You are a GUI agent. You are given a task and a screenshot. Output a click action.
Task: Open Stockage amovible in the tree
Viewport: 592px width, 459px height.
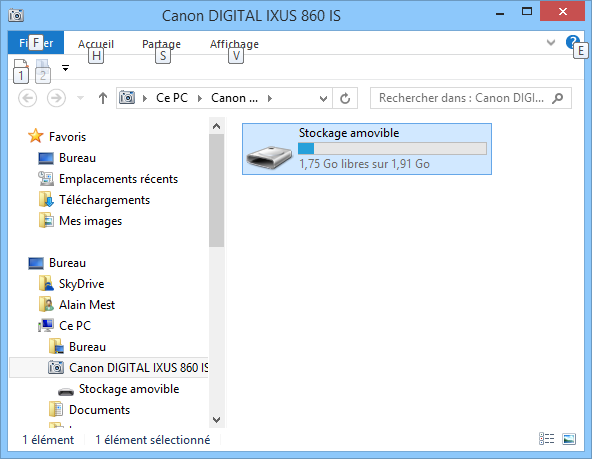click(x=129, y=389)
